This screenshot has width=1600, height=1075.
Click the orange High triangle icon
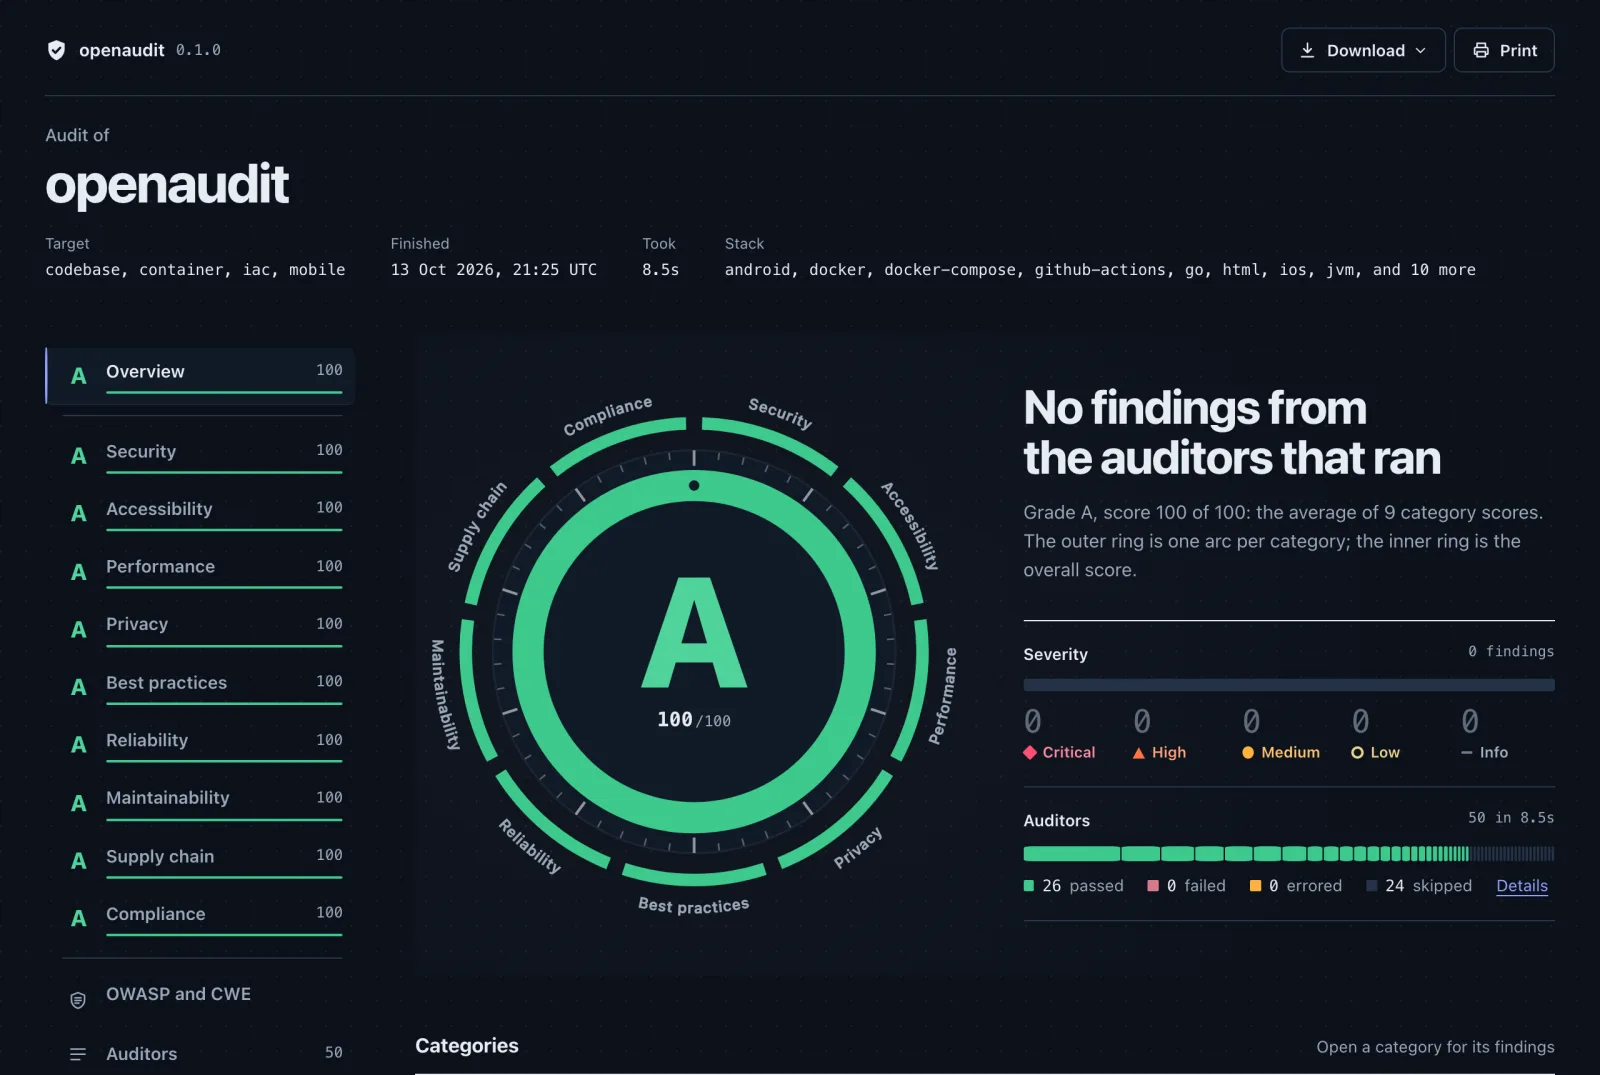coord(1138,753)
